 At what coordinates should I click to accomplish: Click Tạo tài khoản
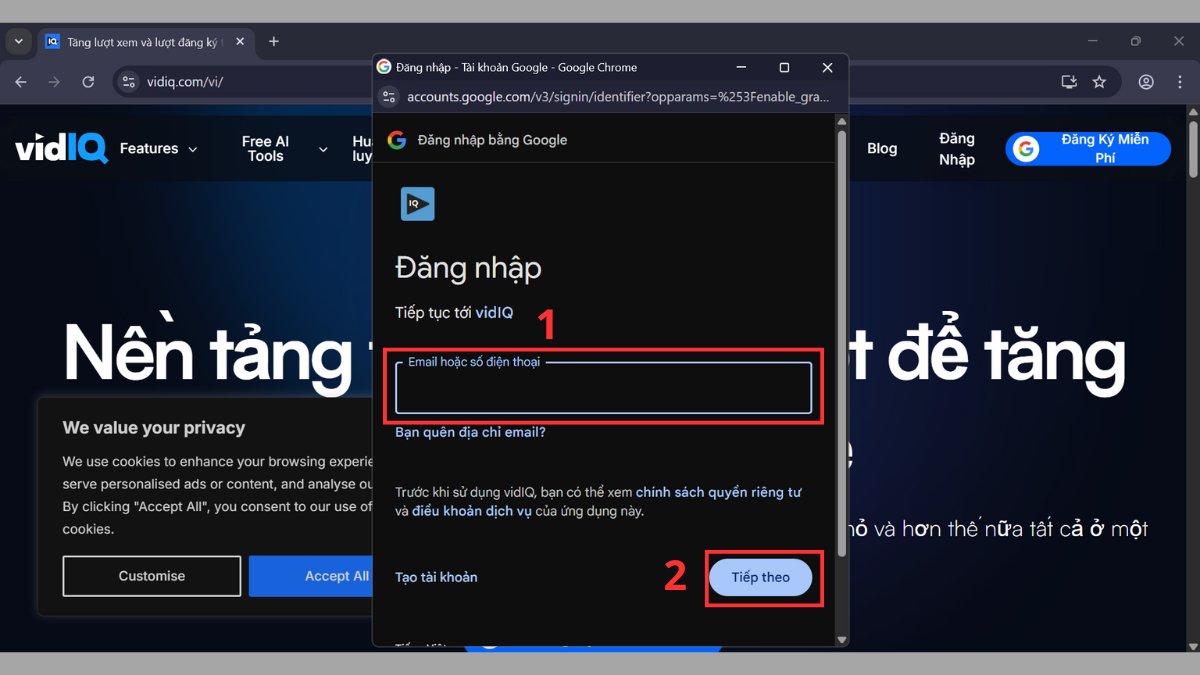coord(436,577)
